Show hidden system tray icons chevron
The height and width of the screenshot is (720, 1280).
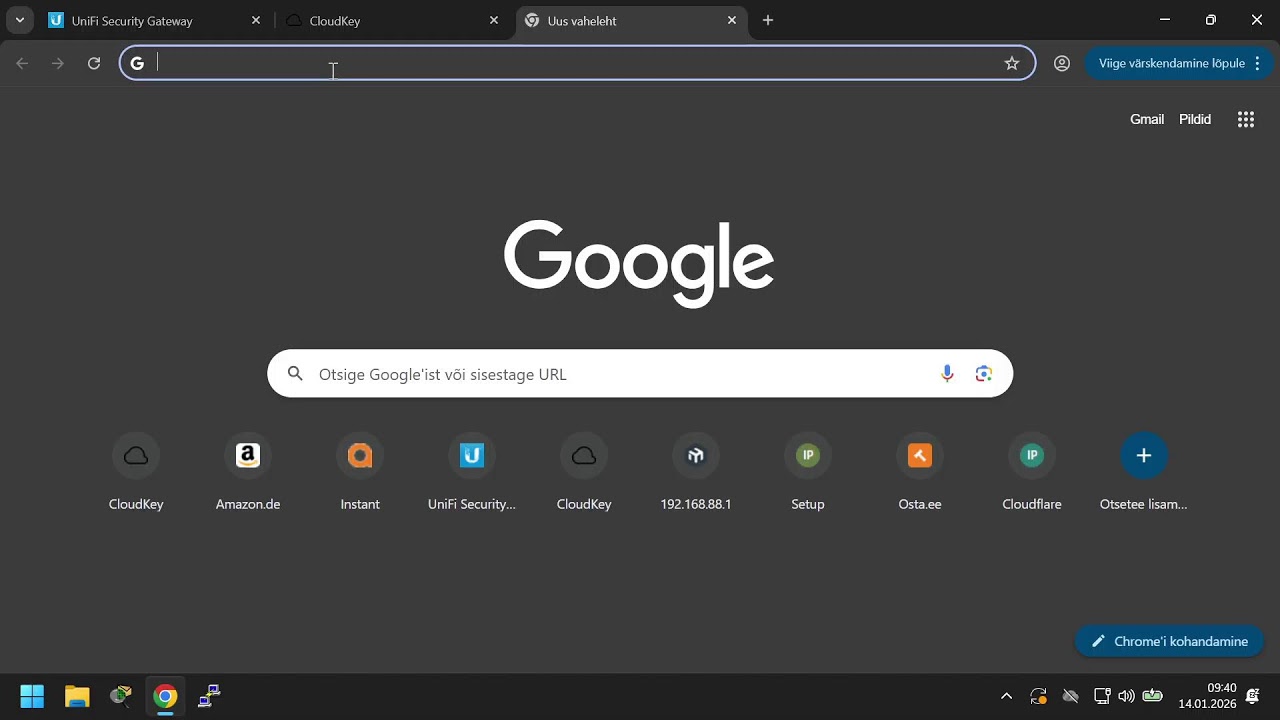1006,696
